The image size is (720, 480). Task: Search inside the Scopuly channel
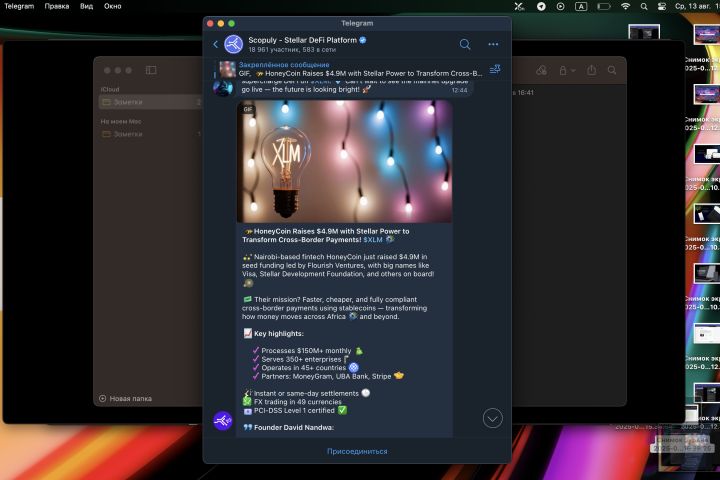pyautogui.click(x=465, y=44)
